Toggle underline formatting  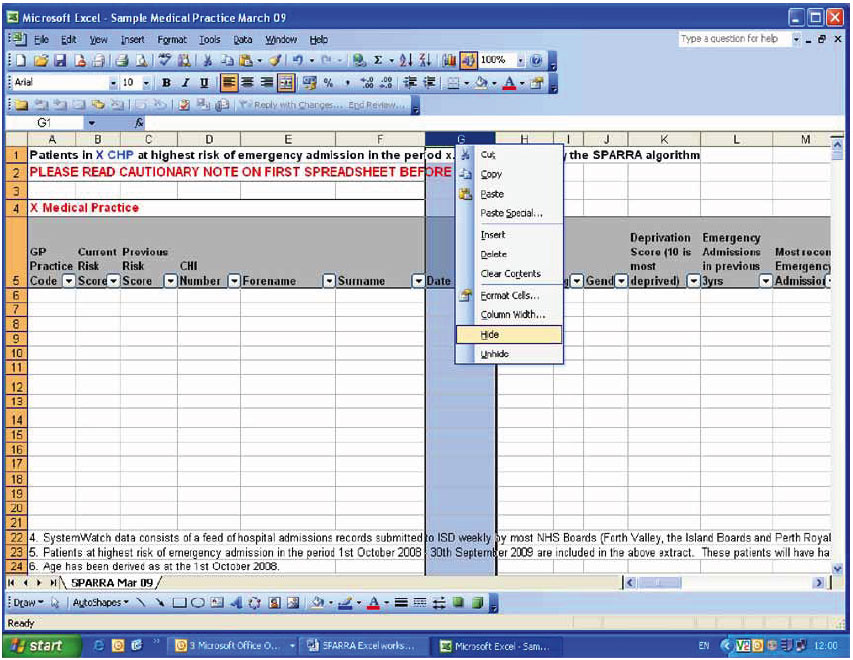[204, 83]
